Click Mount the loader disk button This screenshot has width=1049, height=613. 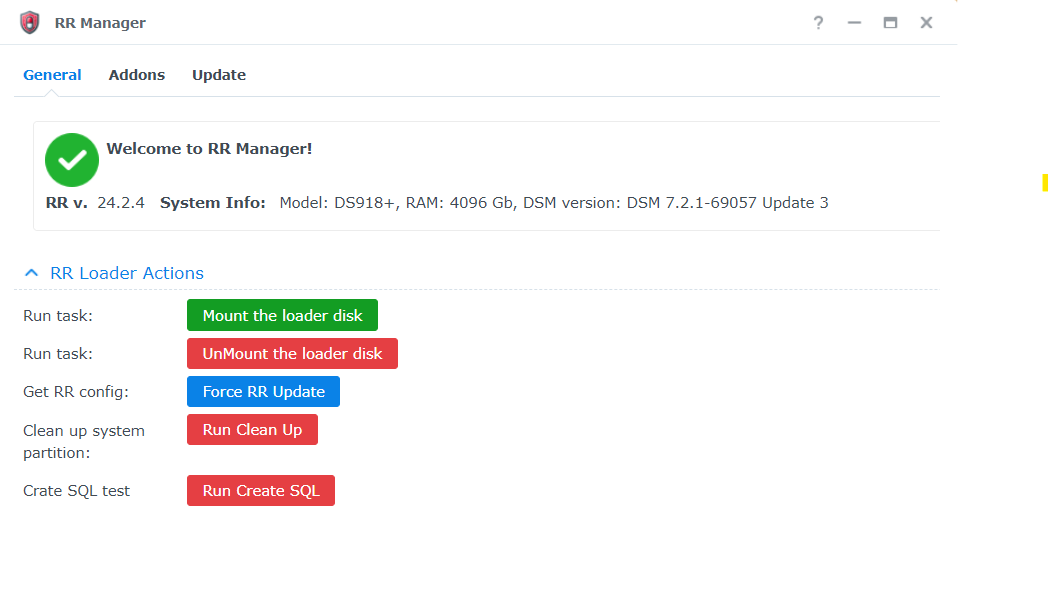click(x=282, y=315)
